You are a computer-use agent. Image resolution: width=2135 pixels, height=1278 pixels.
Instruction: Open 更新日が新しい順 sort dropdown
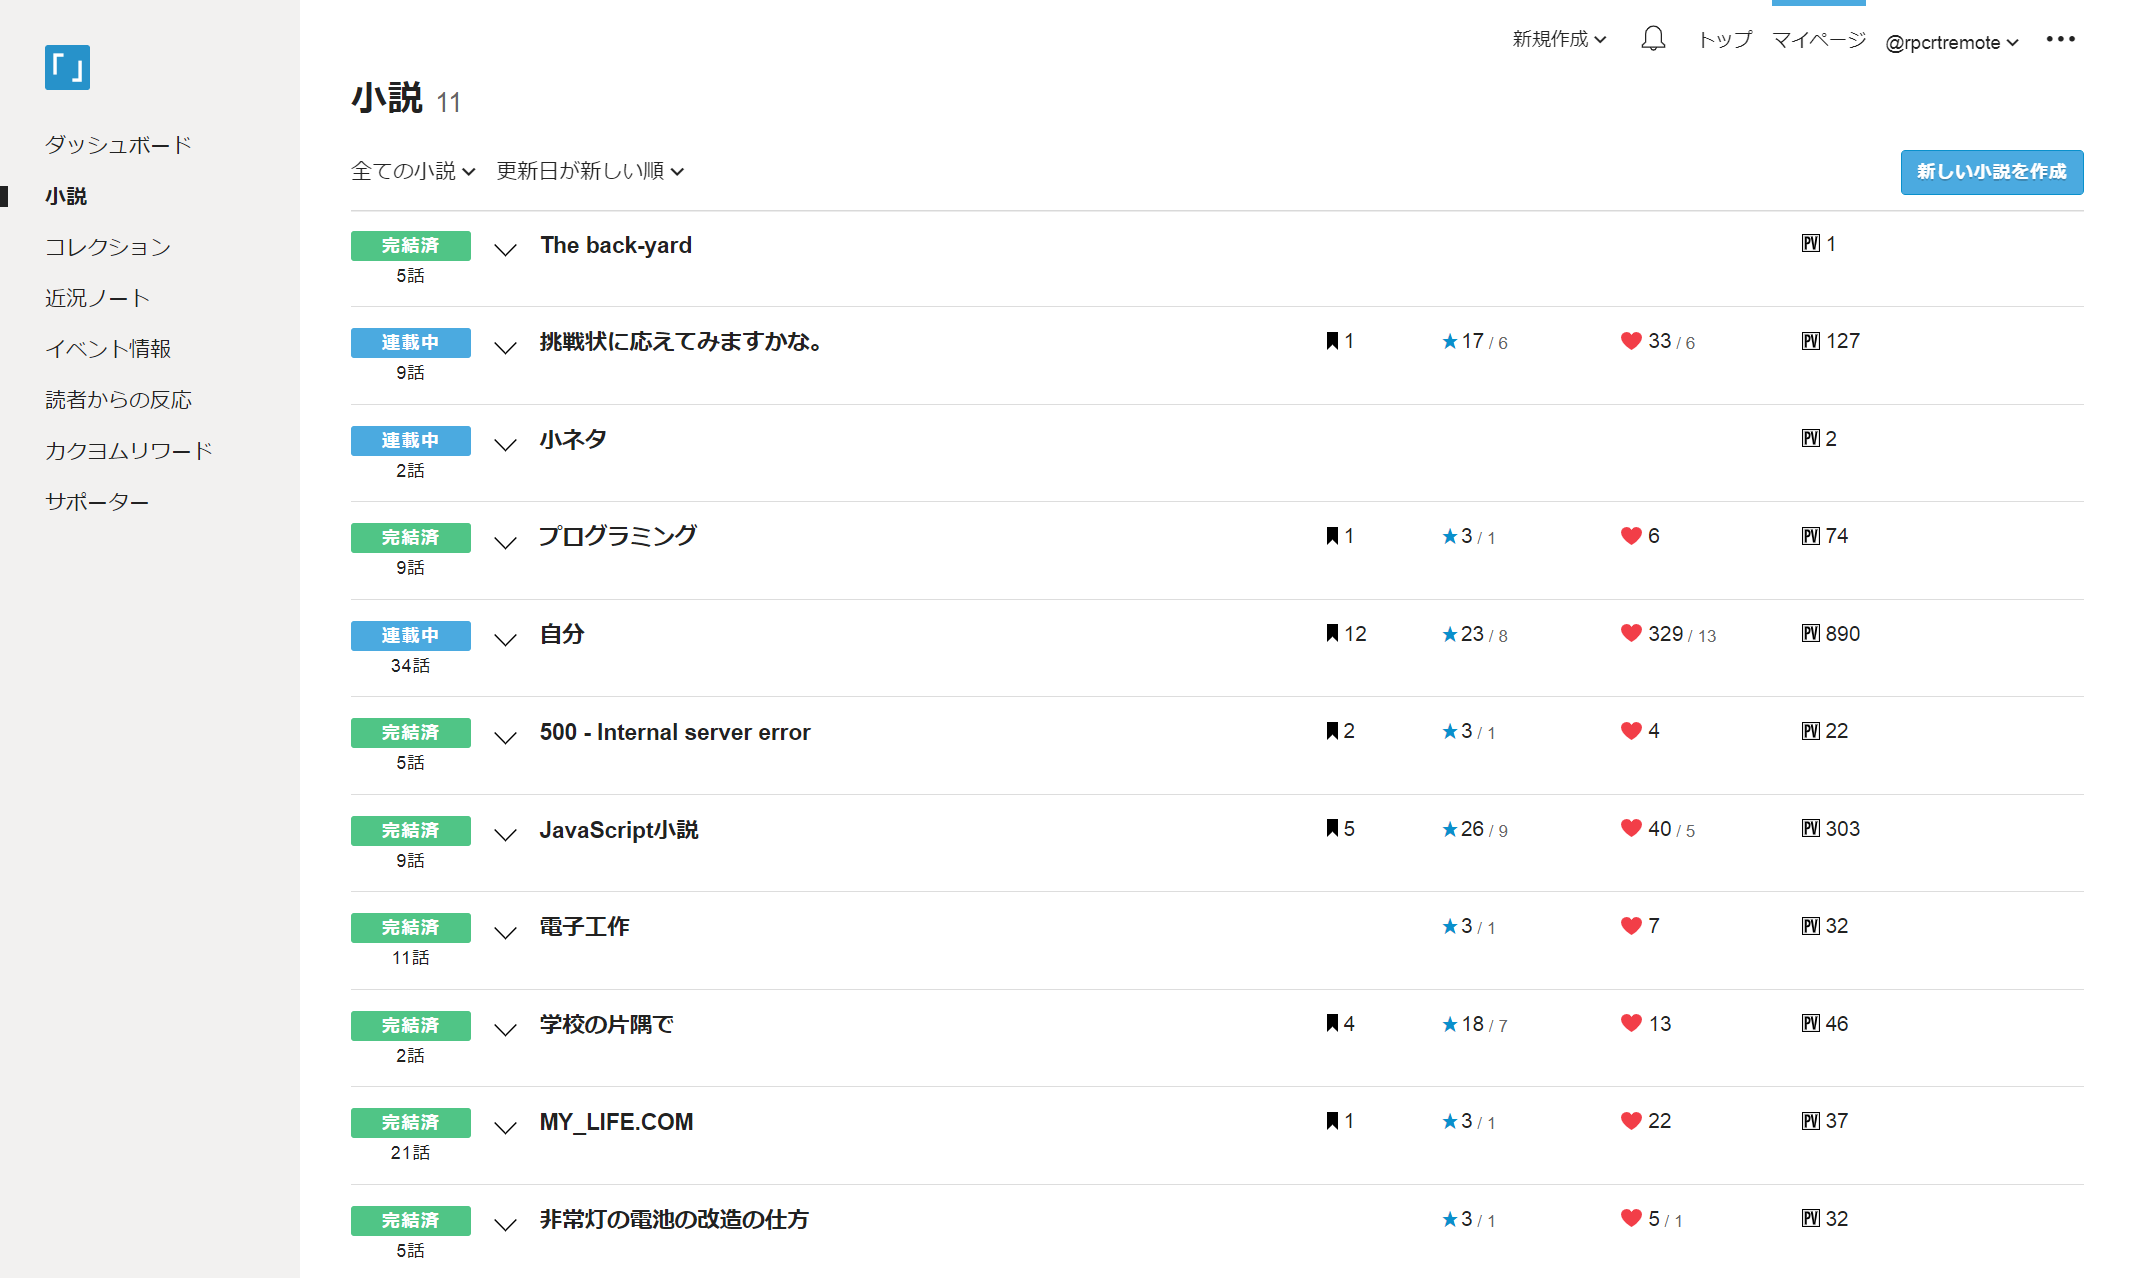click(590, 171)
